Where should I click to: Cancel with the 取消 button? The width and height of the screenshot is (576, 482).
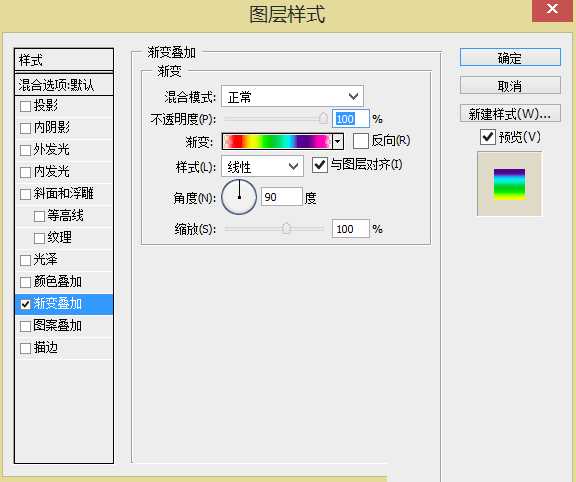click(x=510, y=86)
